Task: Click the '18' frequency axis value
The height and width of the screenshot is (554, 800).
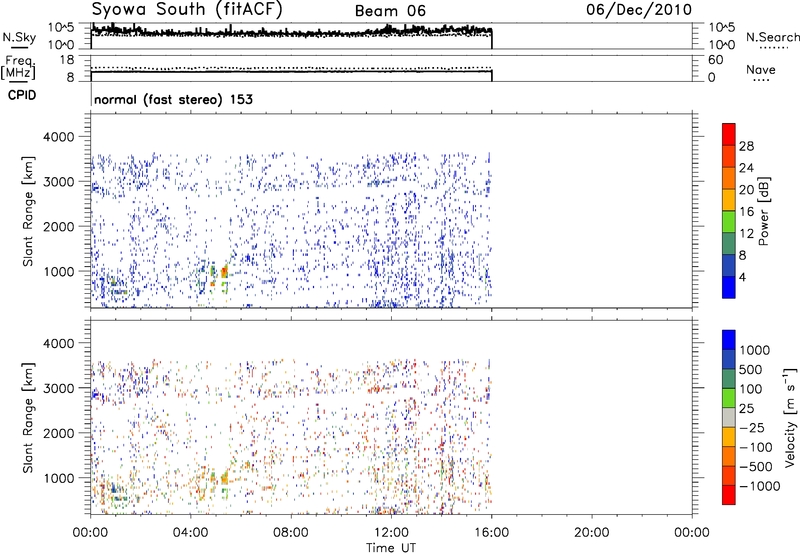Action: pos(67,60)
